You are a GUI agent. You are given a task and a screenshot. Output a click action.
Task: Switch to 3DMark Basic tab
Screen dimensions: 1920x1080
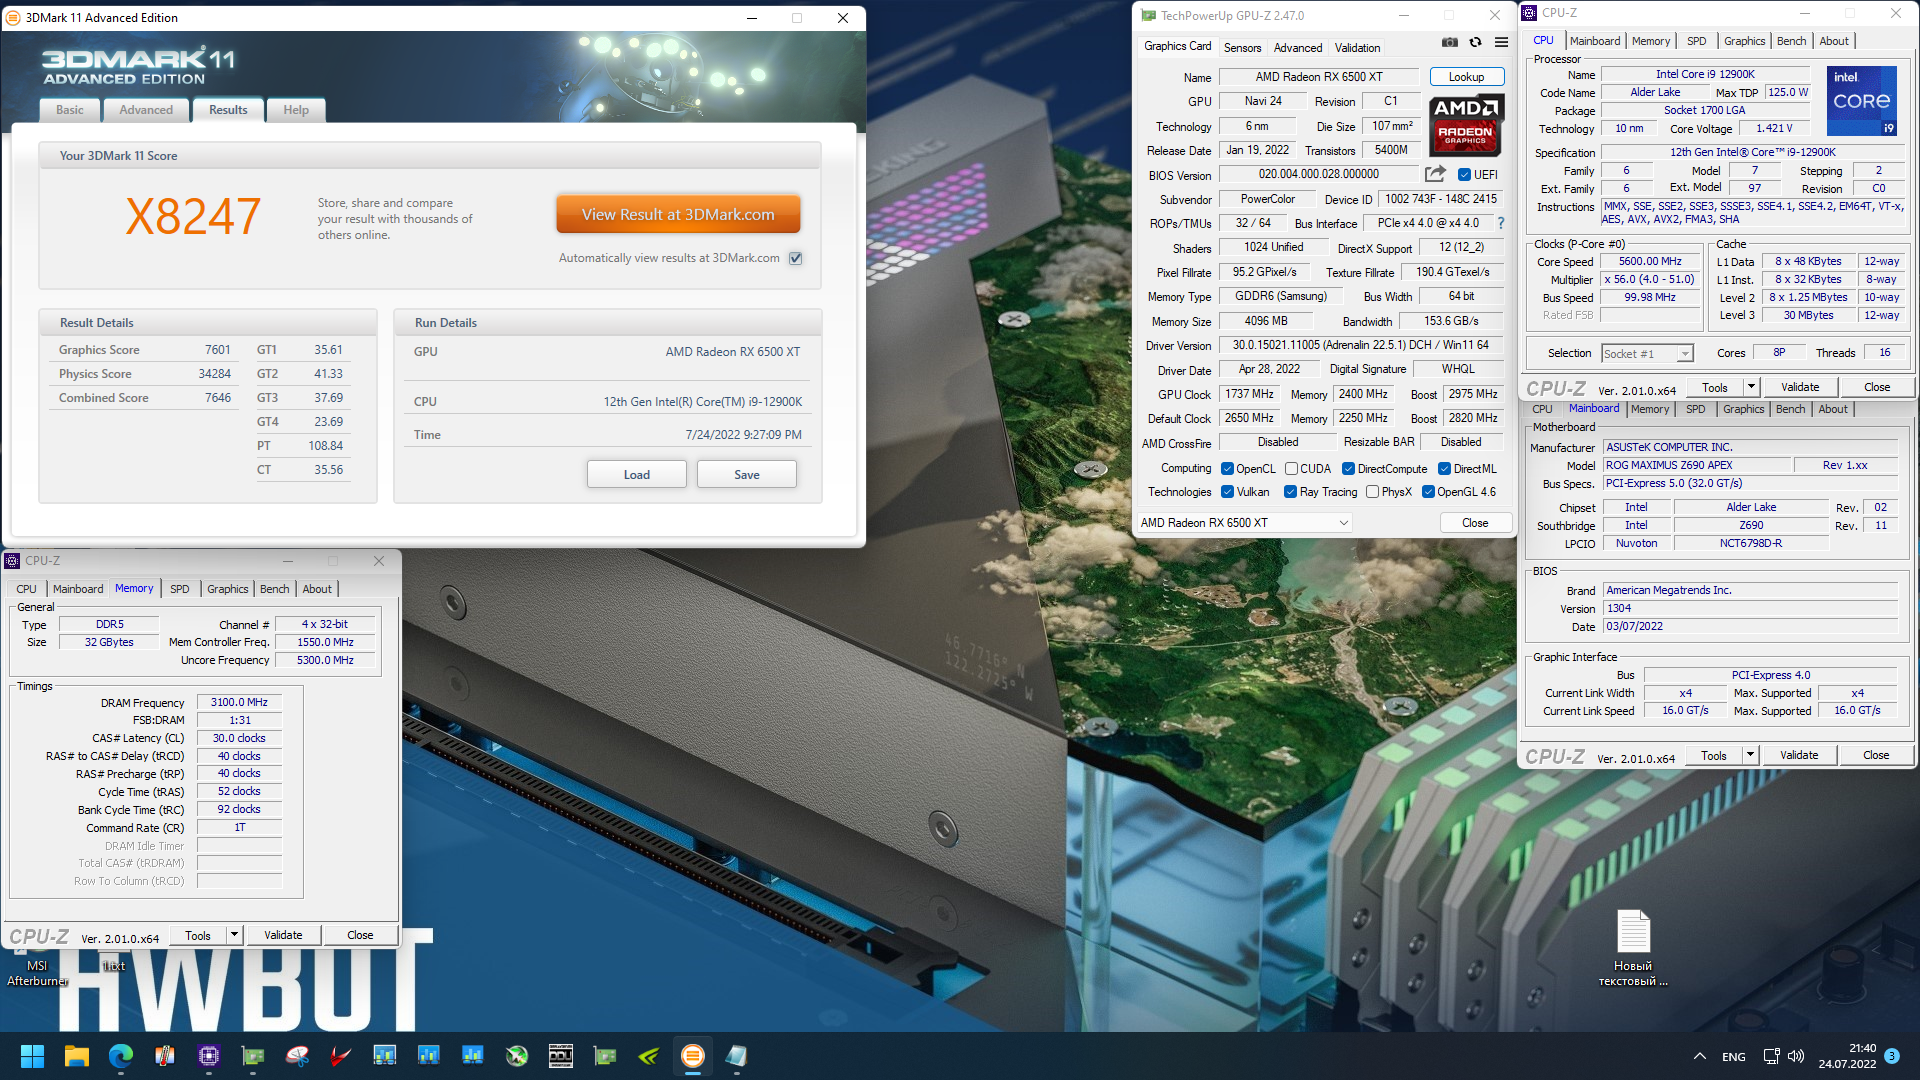(70, 110)
